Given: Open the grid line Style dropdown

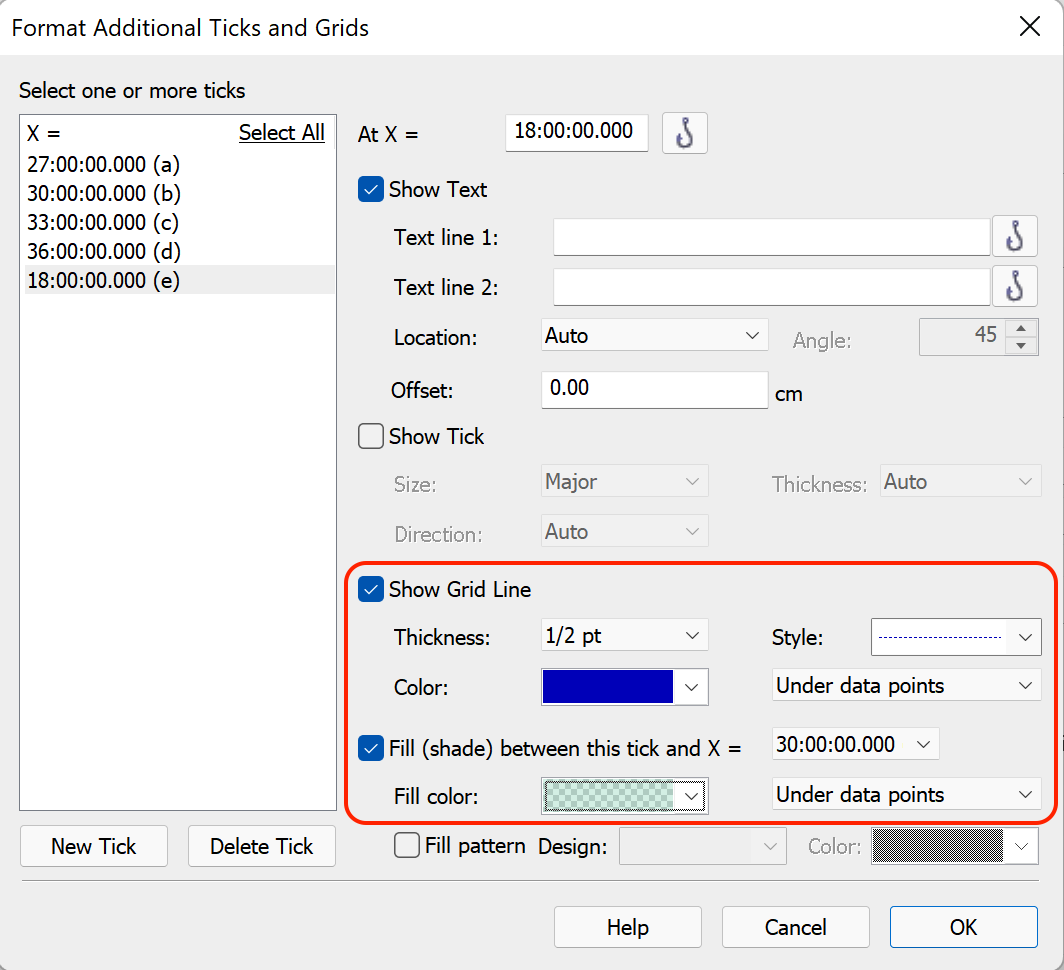Looking at the screenshot, I should pos(955,637).
